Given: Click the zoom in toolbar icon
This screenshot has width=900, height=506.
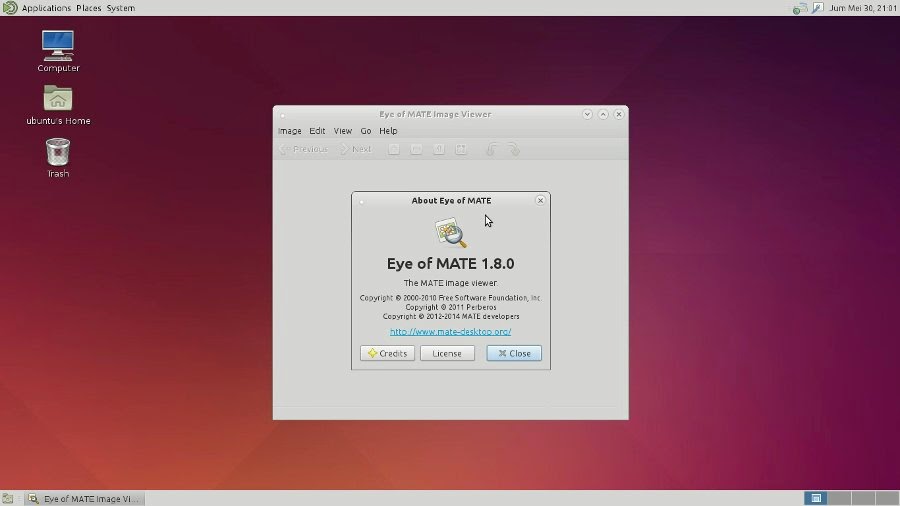Looking at the screenshot, I should pyautogui.click(x=394, y=149).
